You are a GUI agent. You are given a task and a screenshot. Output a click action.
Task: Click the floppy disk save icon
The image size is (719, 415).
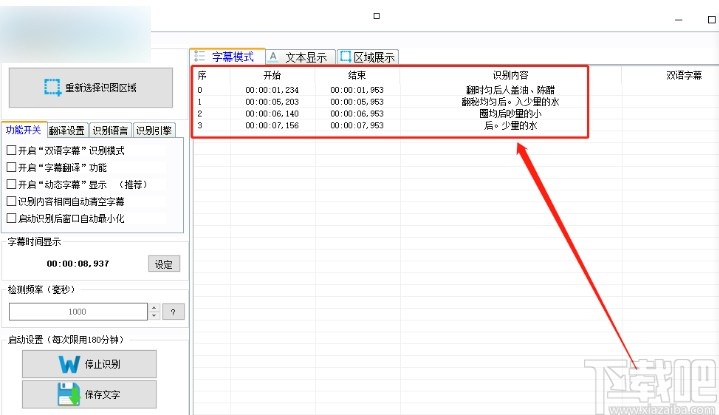point(69,394)
